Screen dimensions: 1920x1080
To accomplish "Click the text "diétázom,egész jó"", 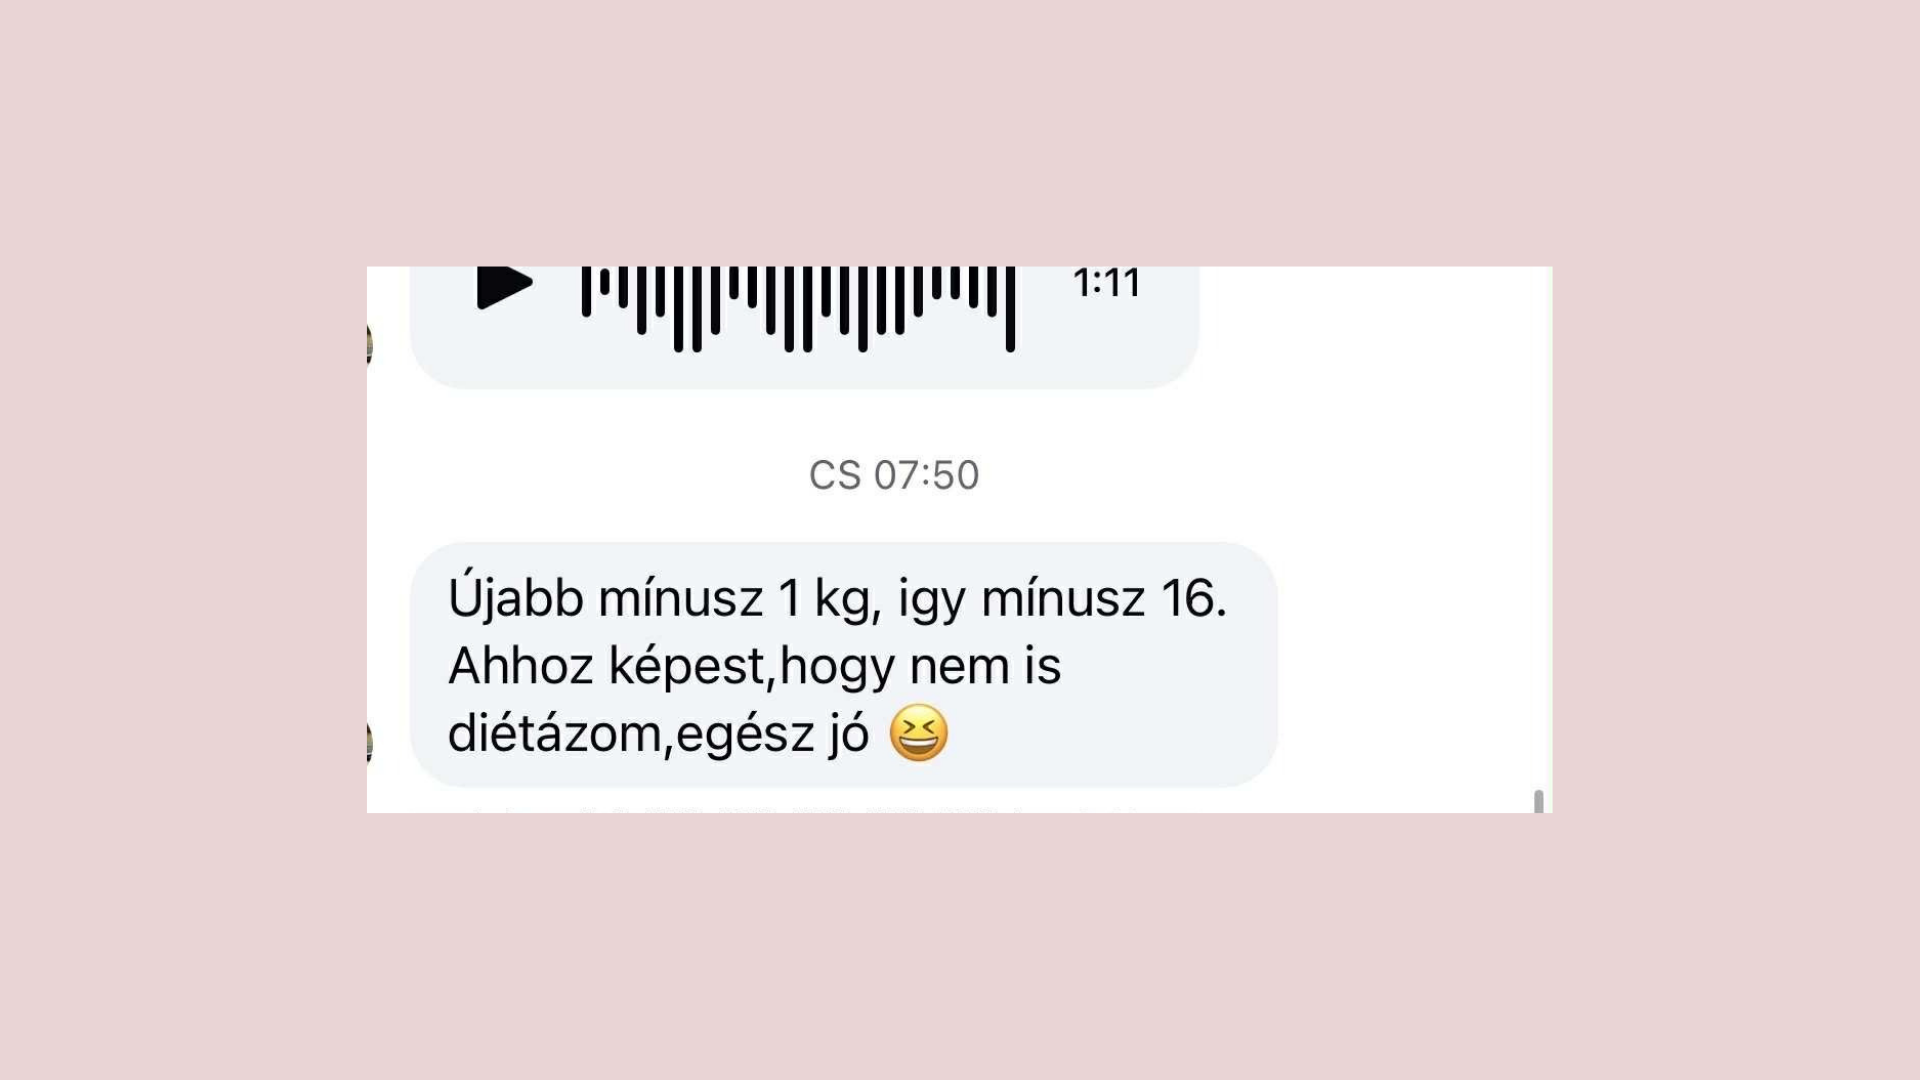I will (658, 733).
